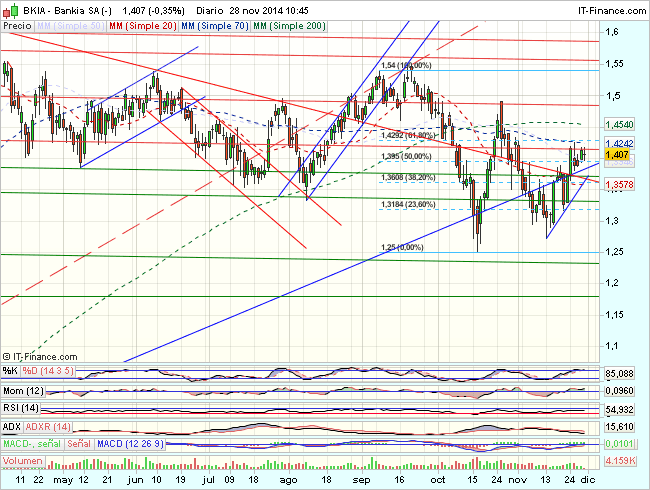Image resolution: width=650 pixels, height=490 pixels.
Task: Click the green 1,4540 price tag
Action: (620, 124)
